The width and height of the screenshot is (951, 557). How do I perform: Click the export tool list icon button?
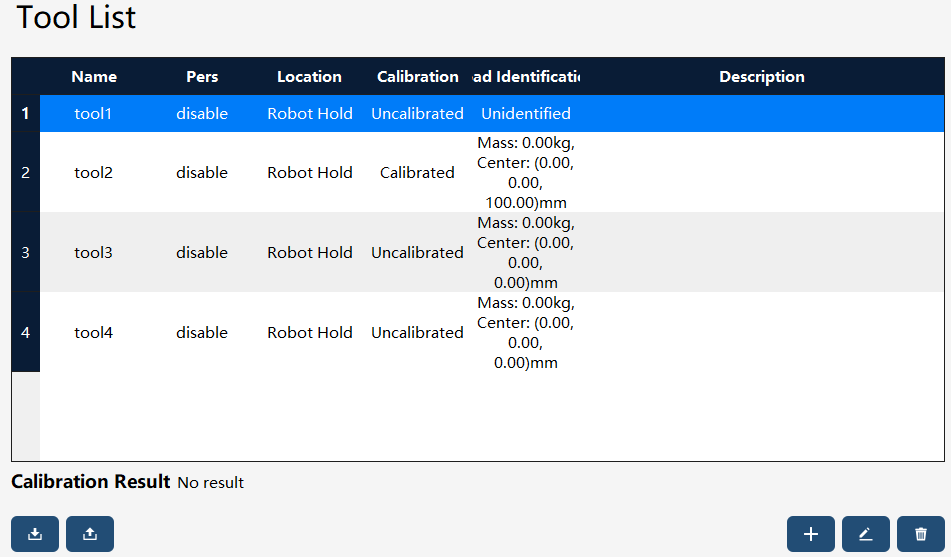(x=90, y=534)
